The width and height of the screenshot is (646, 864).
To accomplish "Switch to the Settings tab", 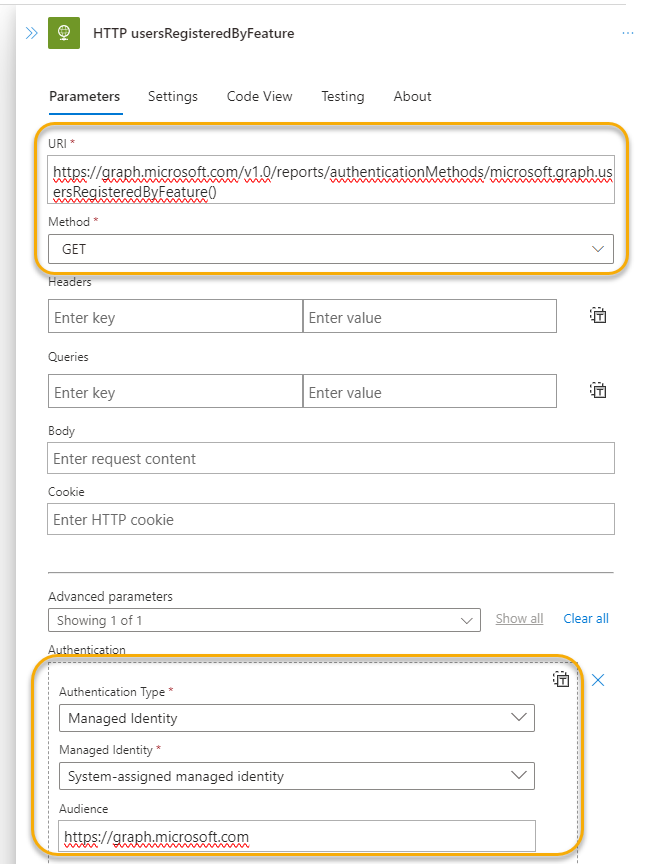I will [x=173, y=96].
